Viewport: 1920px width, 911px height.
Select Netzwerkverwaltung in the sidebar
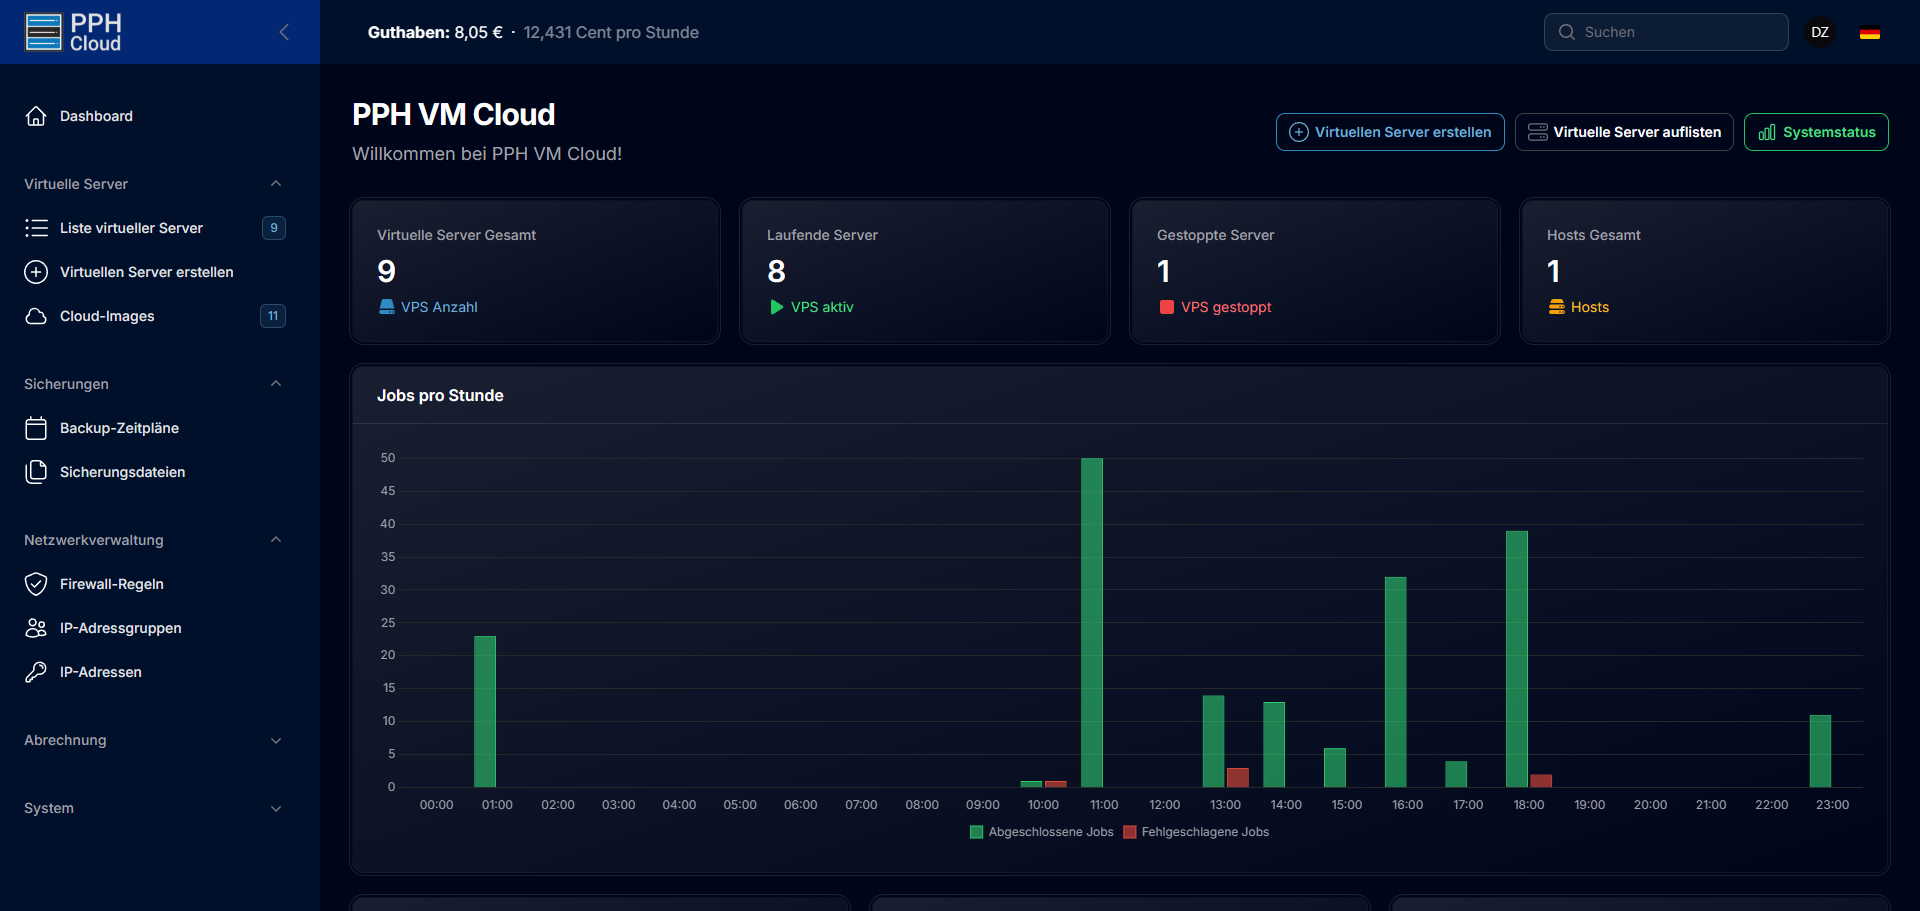coord(94,540)
